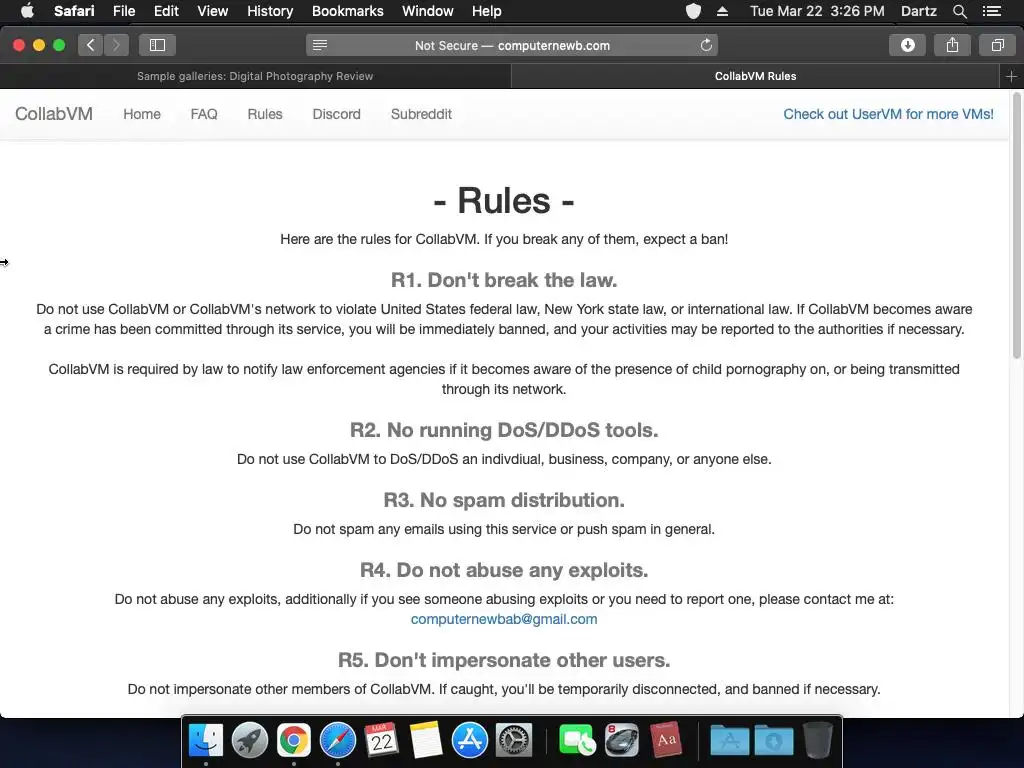Open the Help menu

(x=487, y=11)
